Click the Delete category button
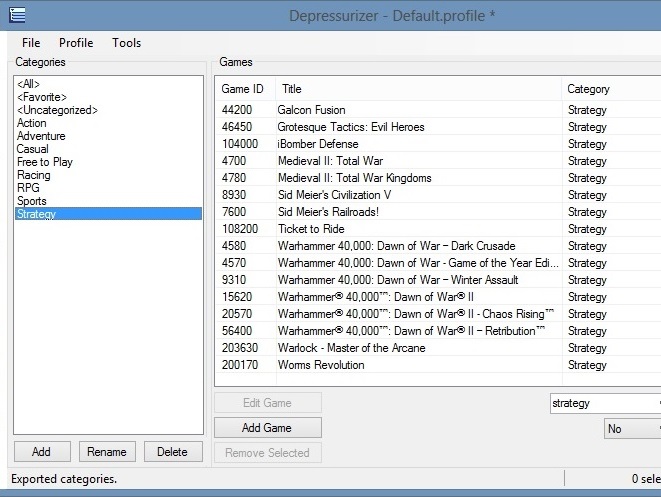The image size is (661, 497). click(173, 451)
